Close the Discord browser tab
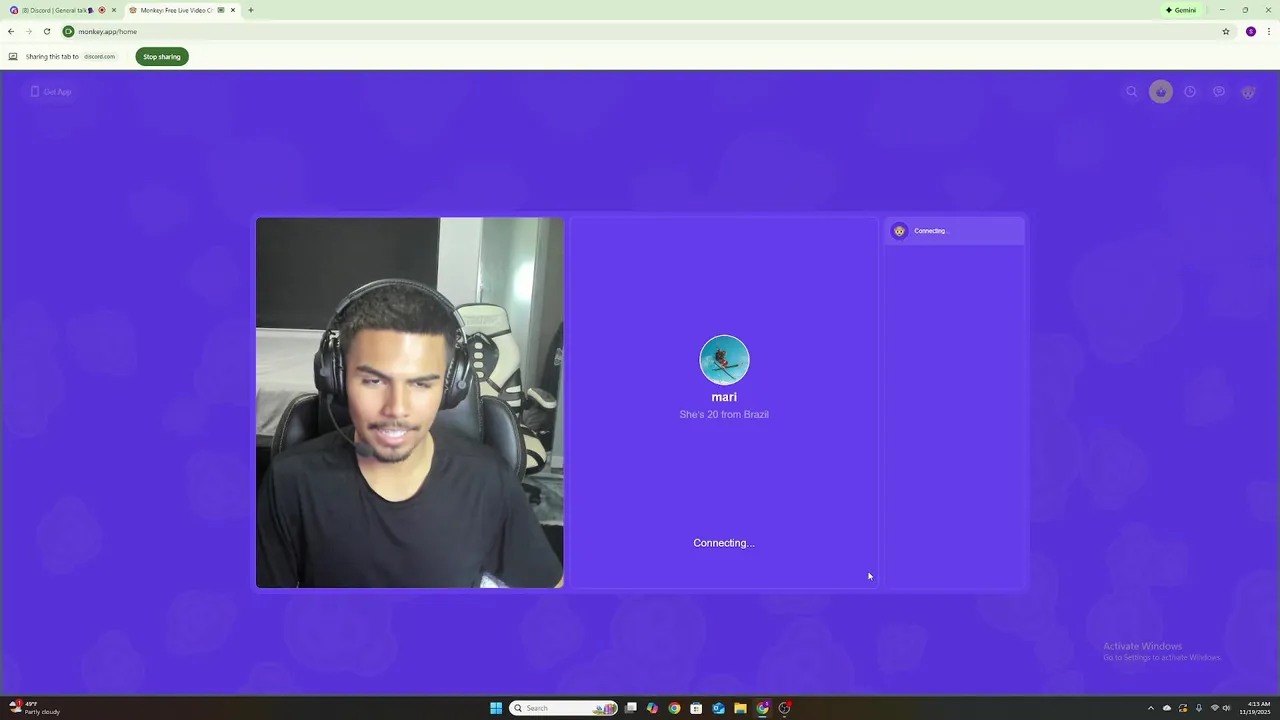Image resolution: width=1280 pixels, height=720 pixels. click(113, 10)
